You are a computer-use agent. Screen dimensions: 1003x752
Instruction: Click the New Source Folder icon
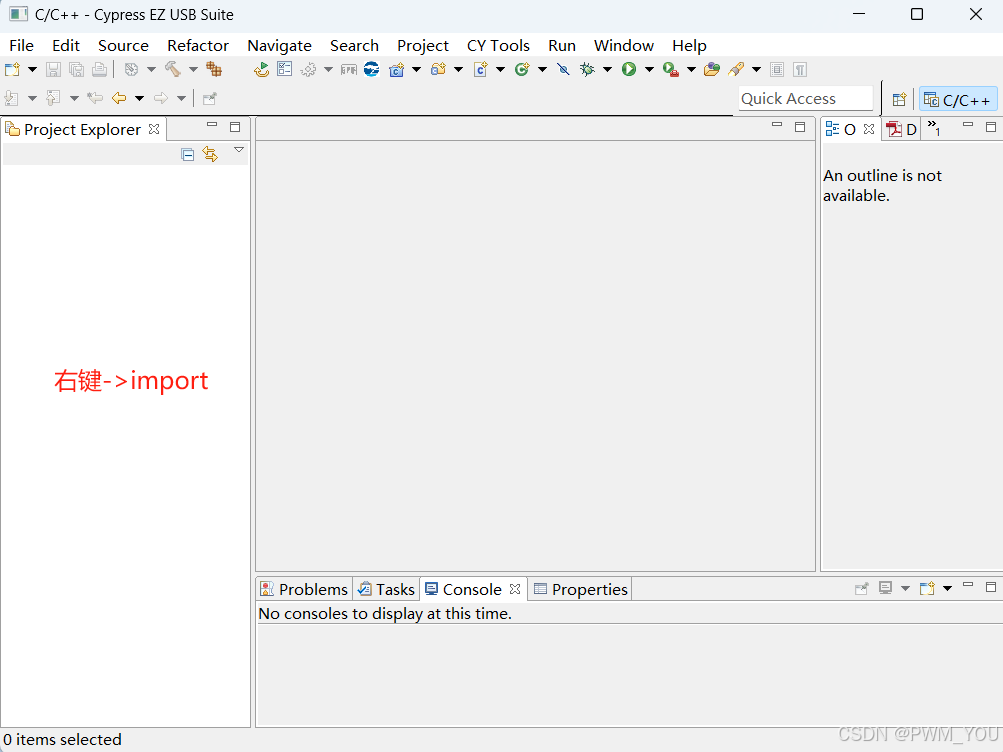point(438,69)
